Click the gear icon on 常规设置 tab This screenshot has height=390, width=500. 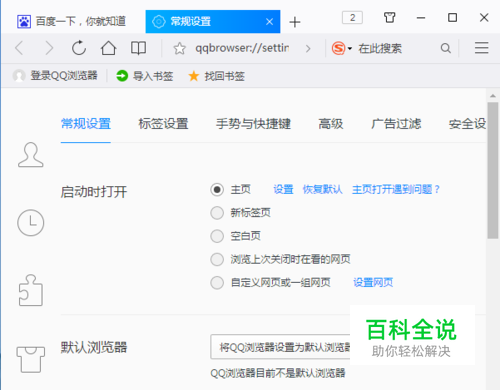pos(159,22)
